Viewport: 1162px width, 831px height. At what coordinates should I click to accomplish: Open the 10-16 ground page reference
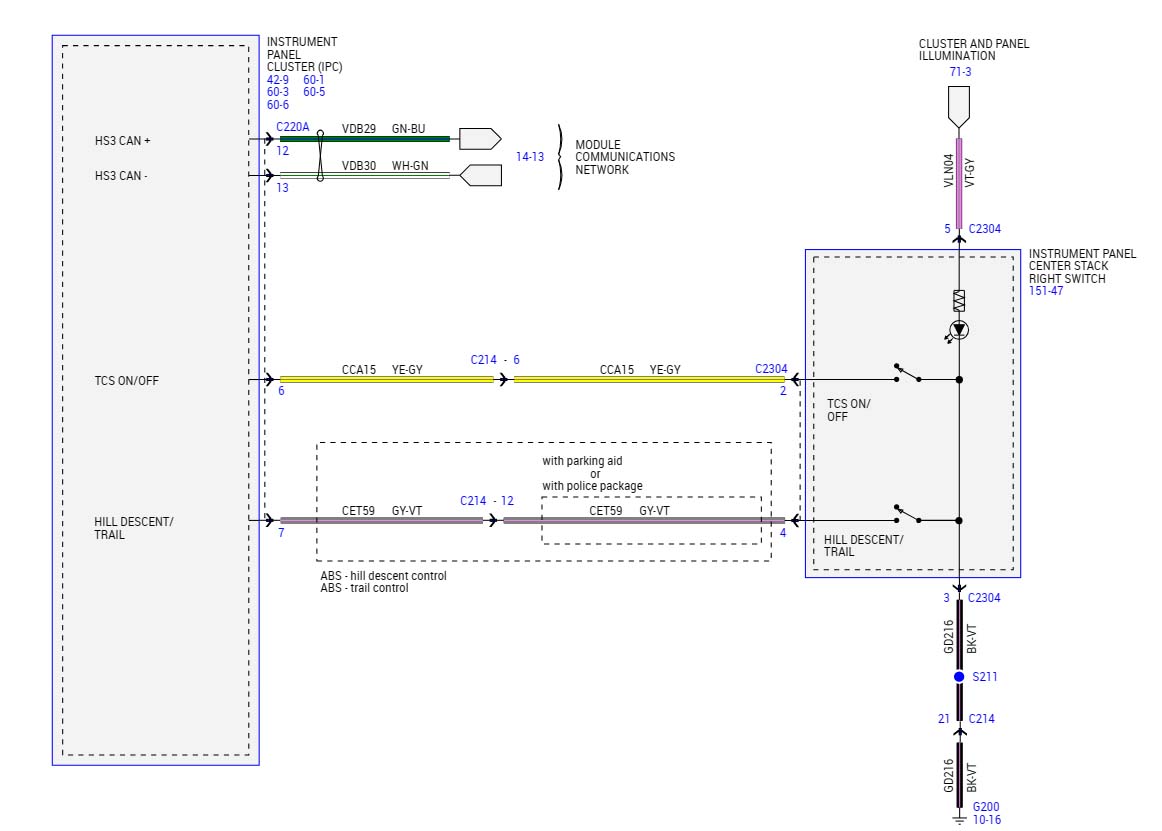986,820
